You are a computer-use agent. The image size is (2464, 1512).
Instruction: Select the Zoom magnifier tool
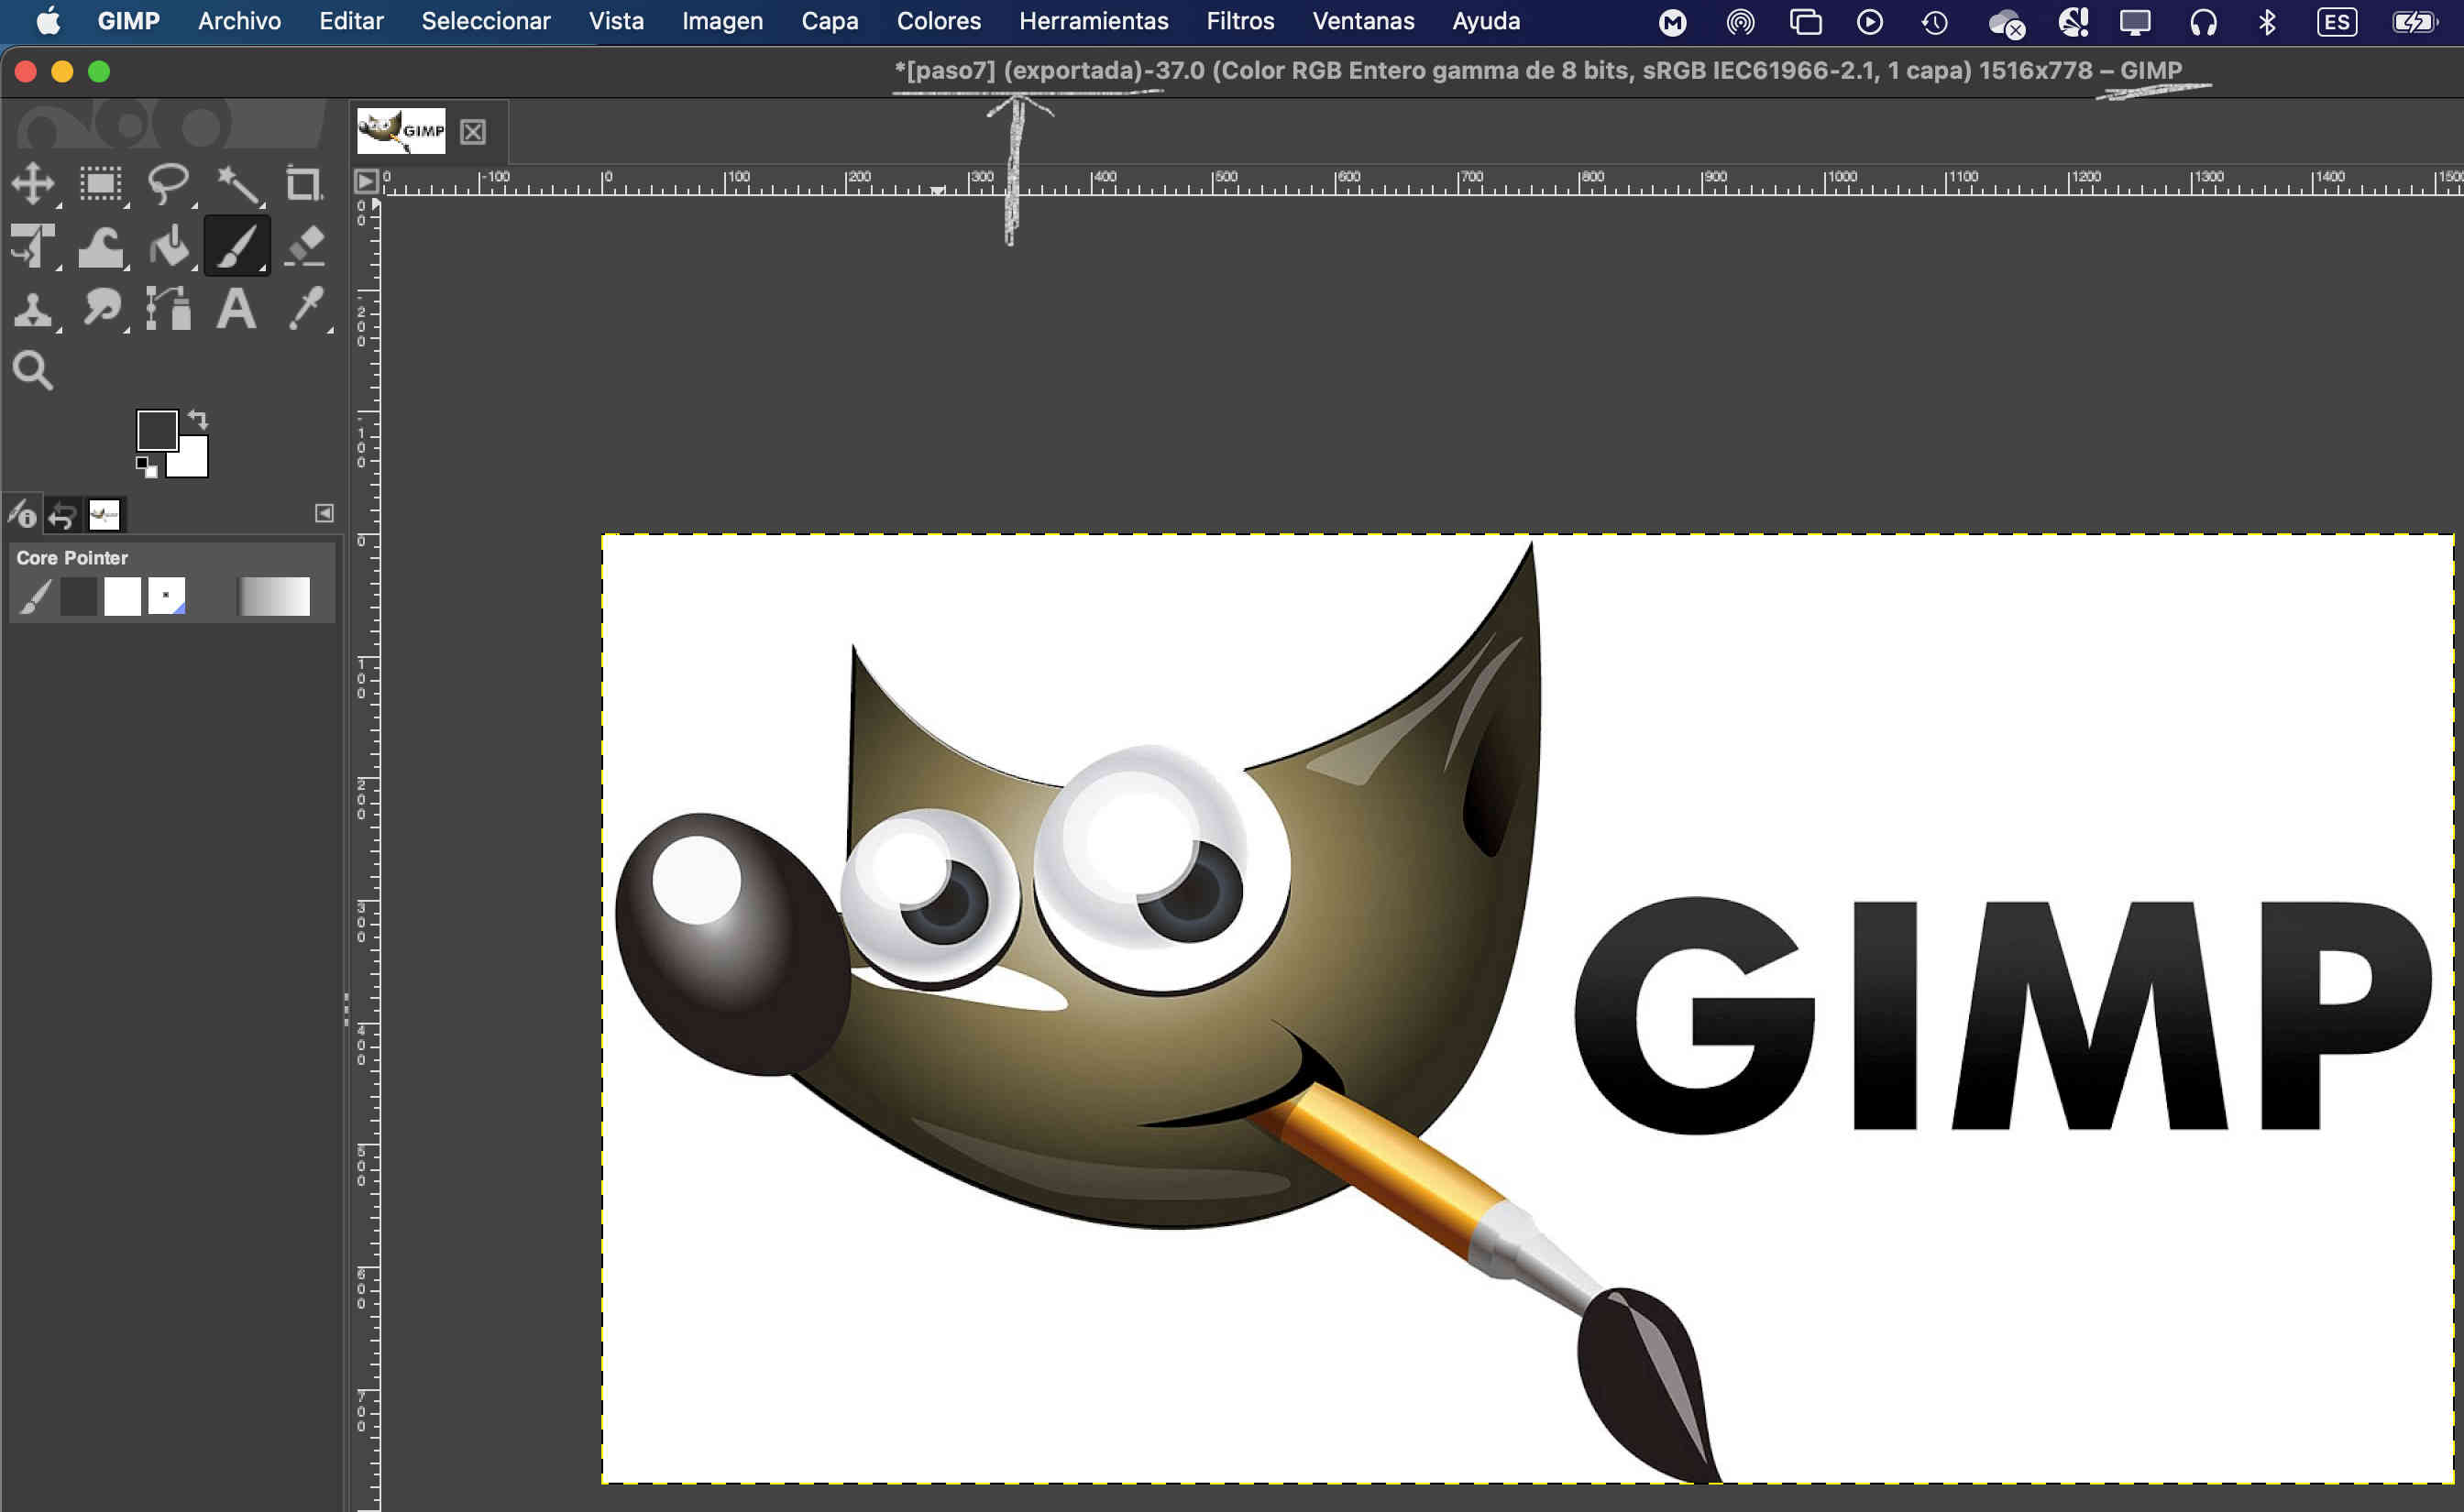point(33,371)
